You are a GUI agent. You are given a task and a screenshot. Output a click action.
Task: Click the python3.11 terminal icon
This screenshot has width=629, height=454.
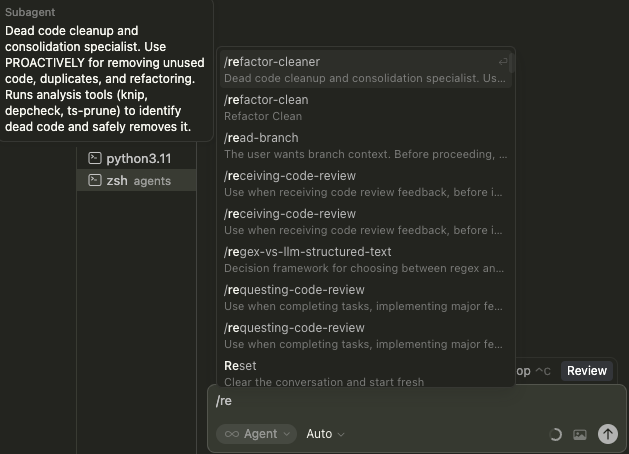point(94,158)
